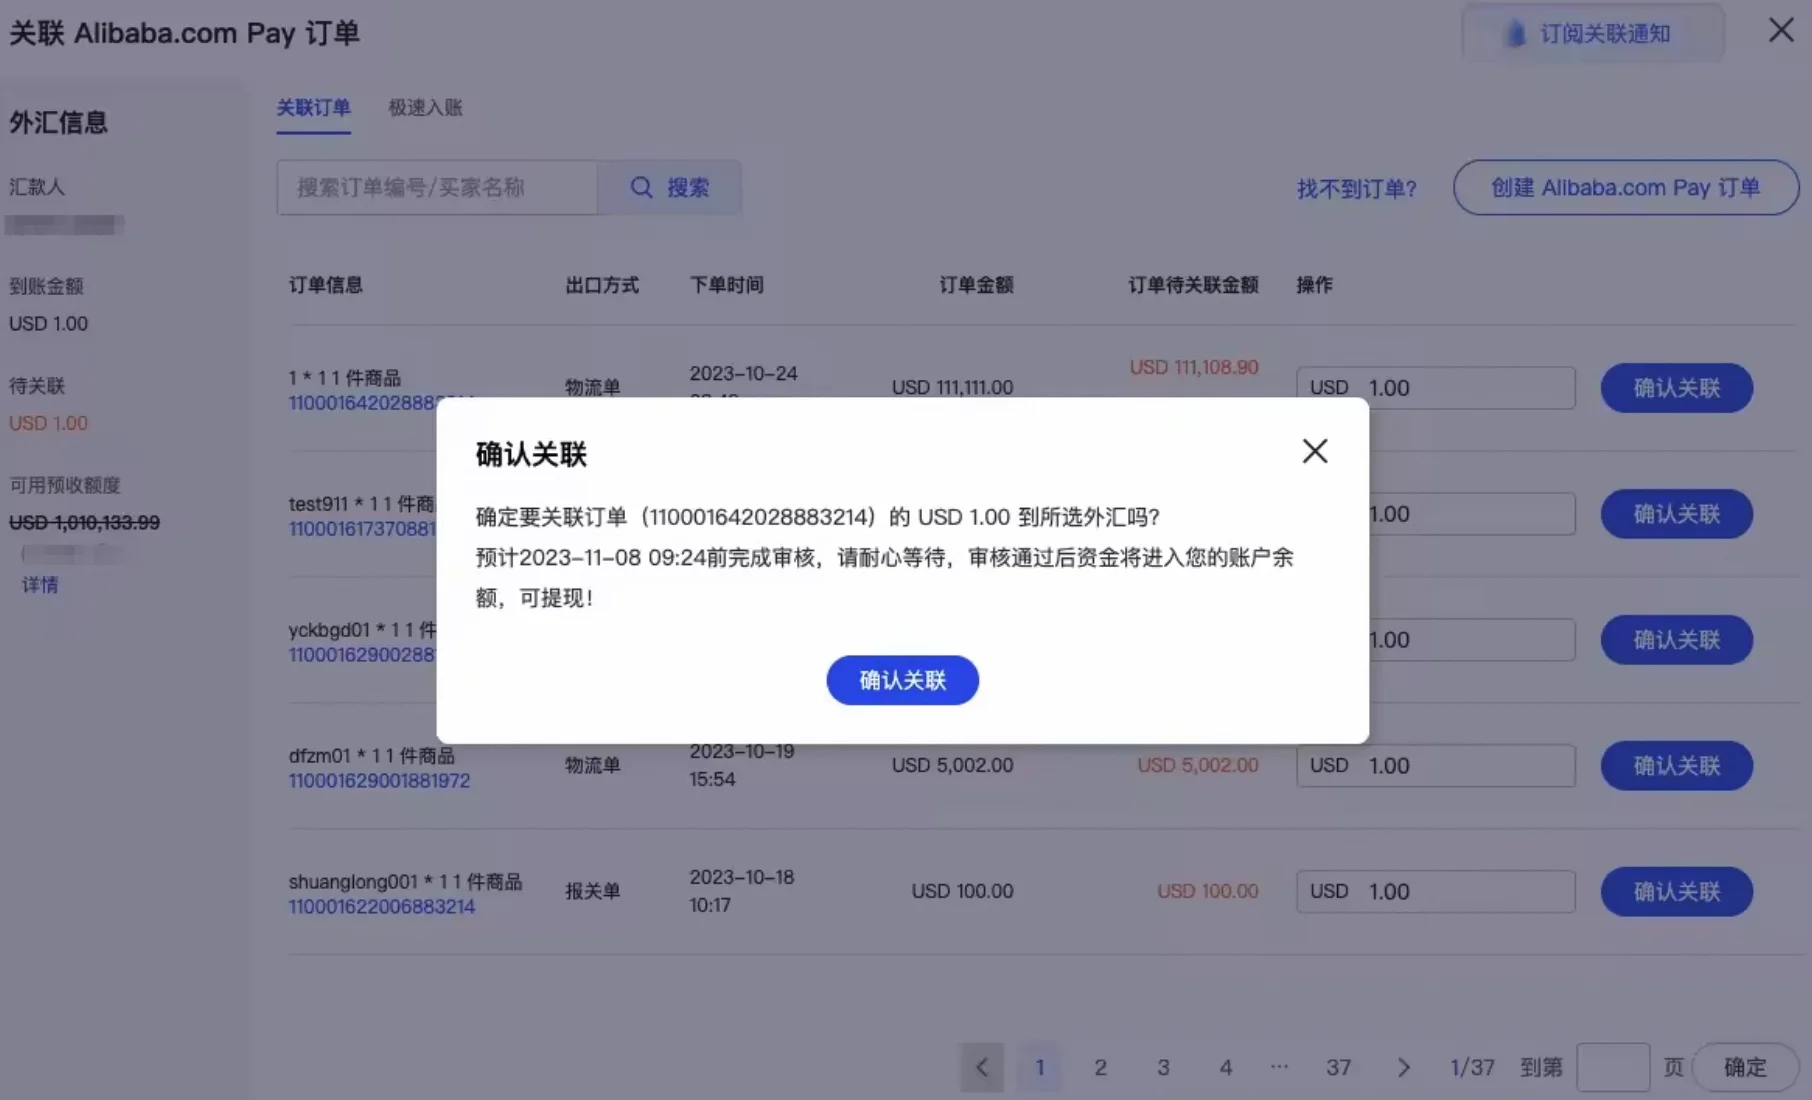Image resolution: width=1812 pixels, height=1100 pixels.
Task: Go to previous page with left arrow
Action: [981, 1067]
